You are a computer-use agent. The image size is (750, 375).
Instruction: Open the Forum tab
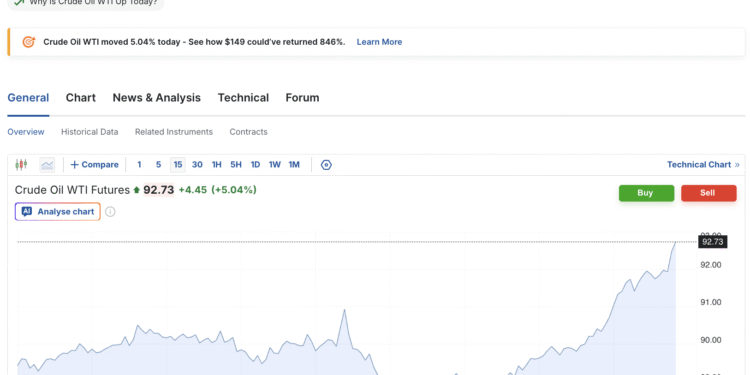click(x=302, y=98)
